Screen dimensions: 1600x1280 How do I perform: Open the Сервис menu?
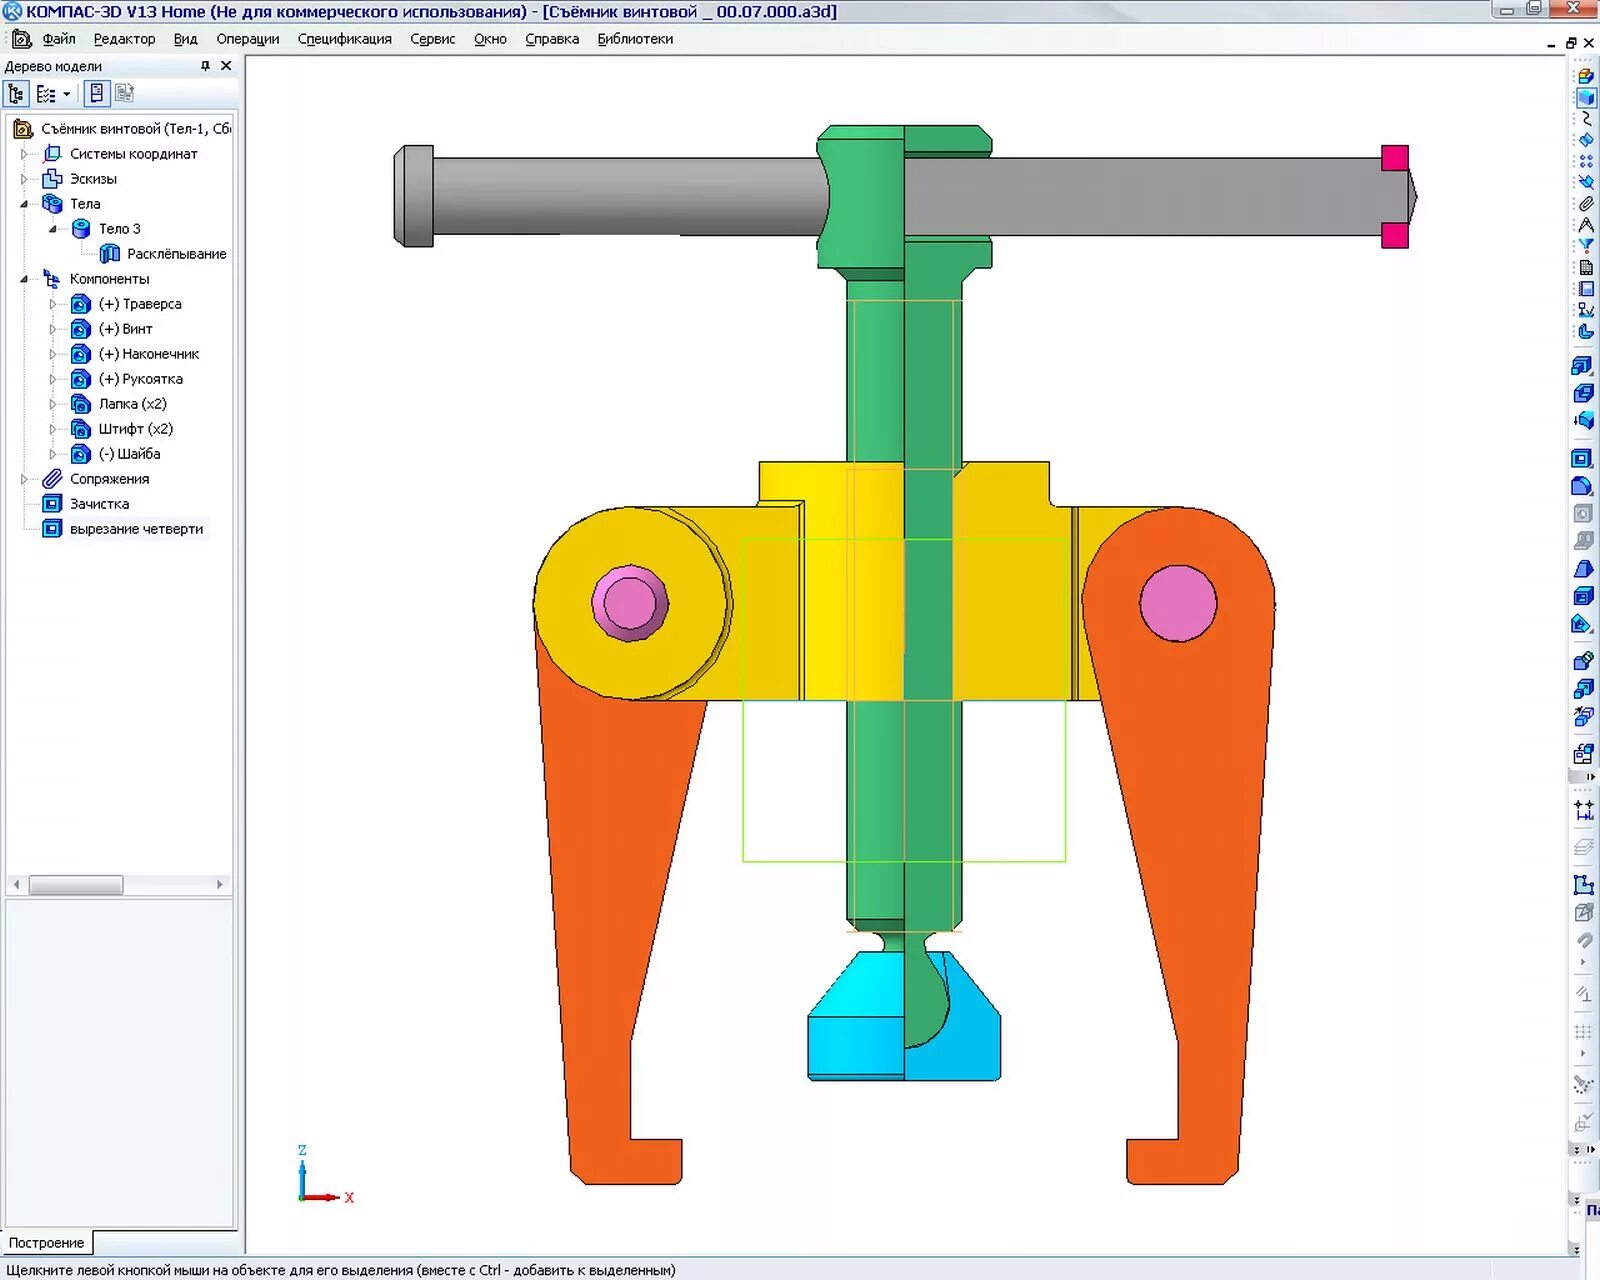pos(432,39)
